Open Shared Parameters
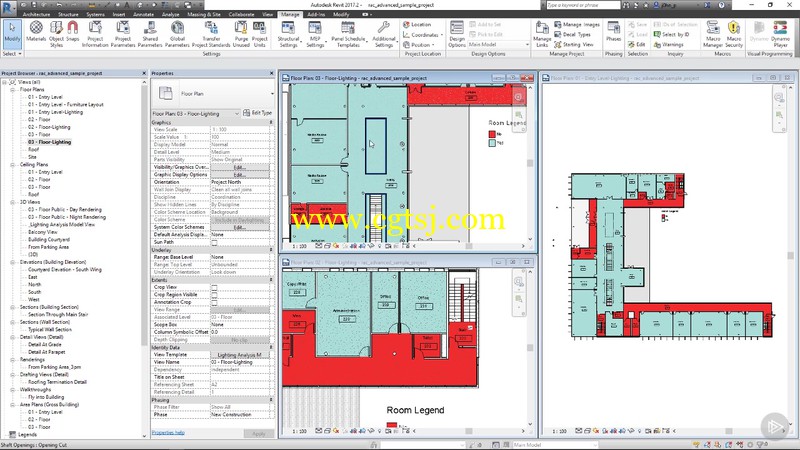Screen dimensions: 800x450 tap(150, 34)
